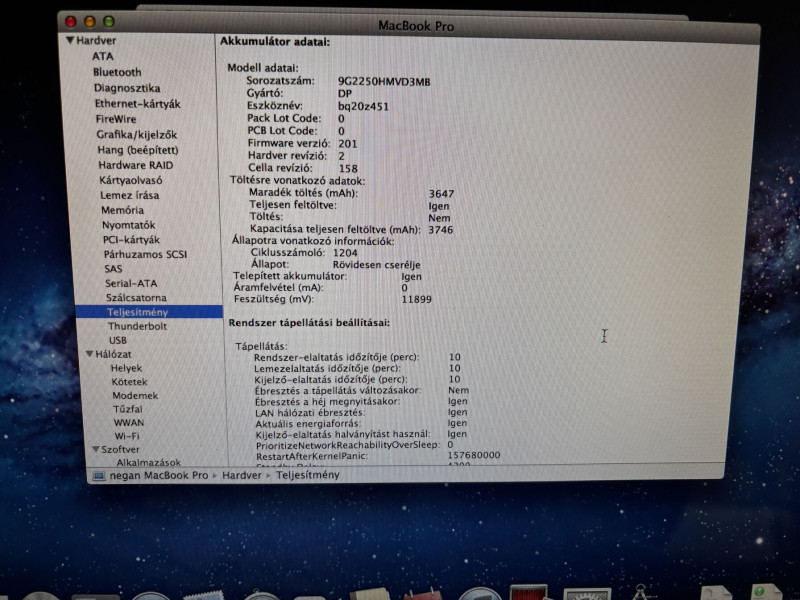This screenshot has width=800, height=600.
Task: Select Szálcsatorna entry
Action: (136, 297)
